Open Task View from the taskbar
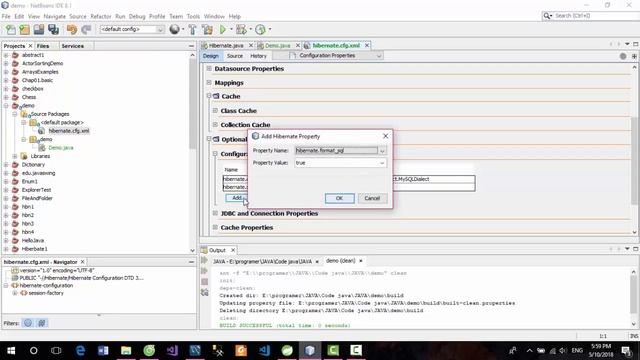 pyautogui.click(x=56, y=351)
